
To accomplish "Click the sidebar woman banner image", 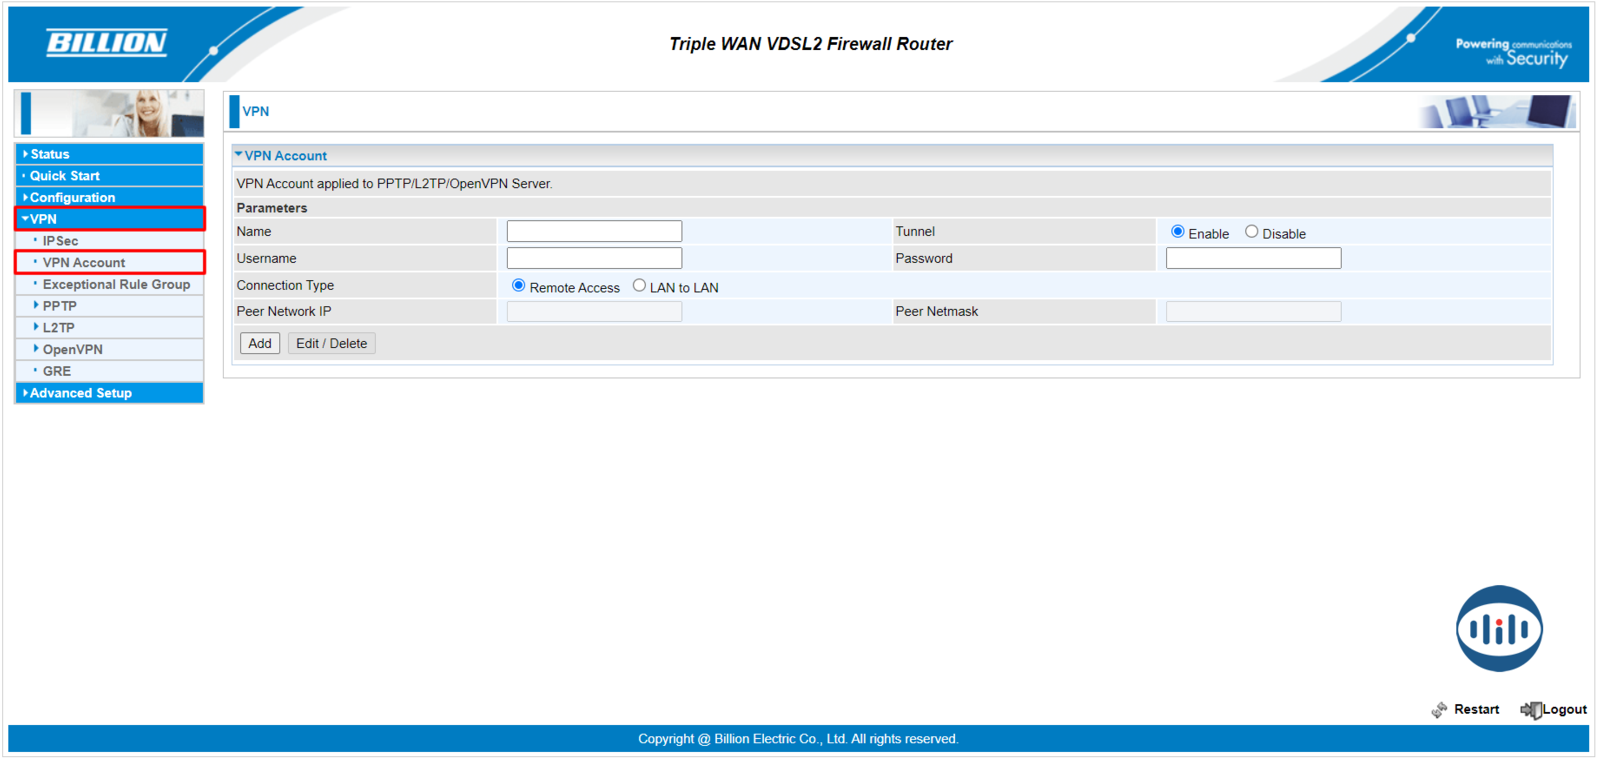I will [x=110, y=113].
